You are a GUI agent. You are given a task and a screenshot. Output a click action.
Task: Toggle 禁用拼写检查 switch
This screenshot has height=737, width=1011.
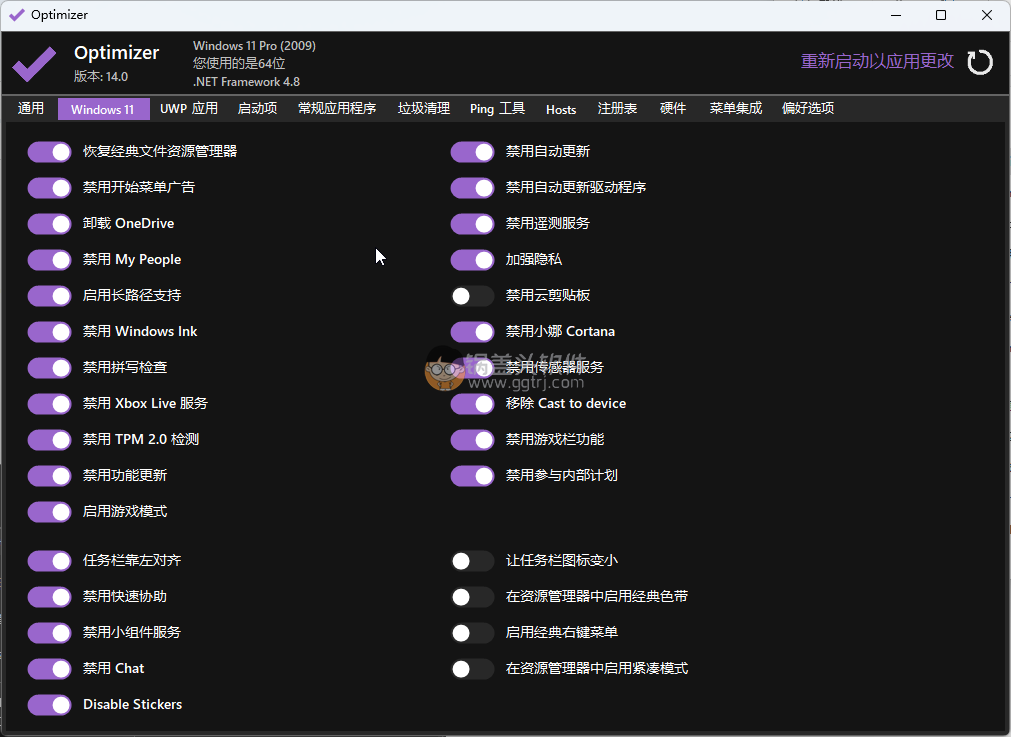(x=50, y=368)
